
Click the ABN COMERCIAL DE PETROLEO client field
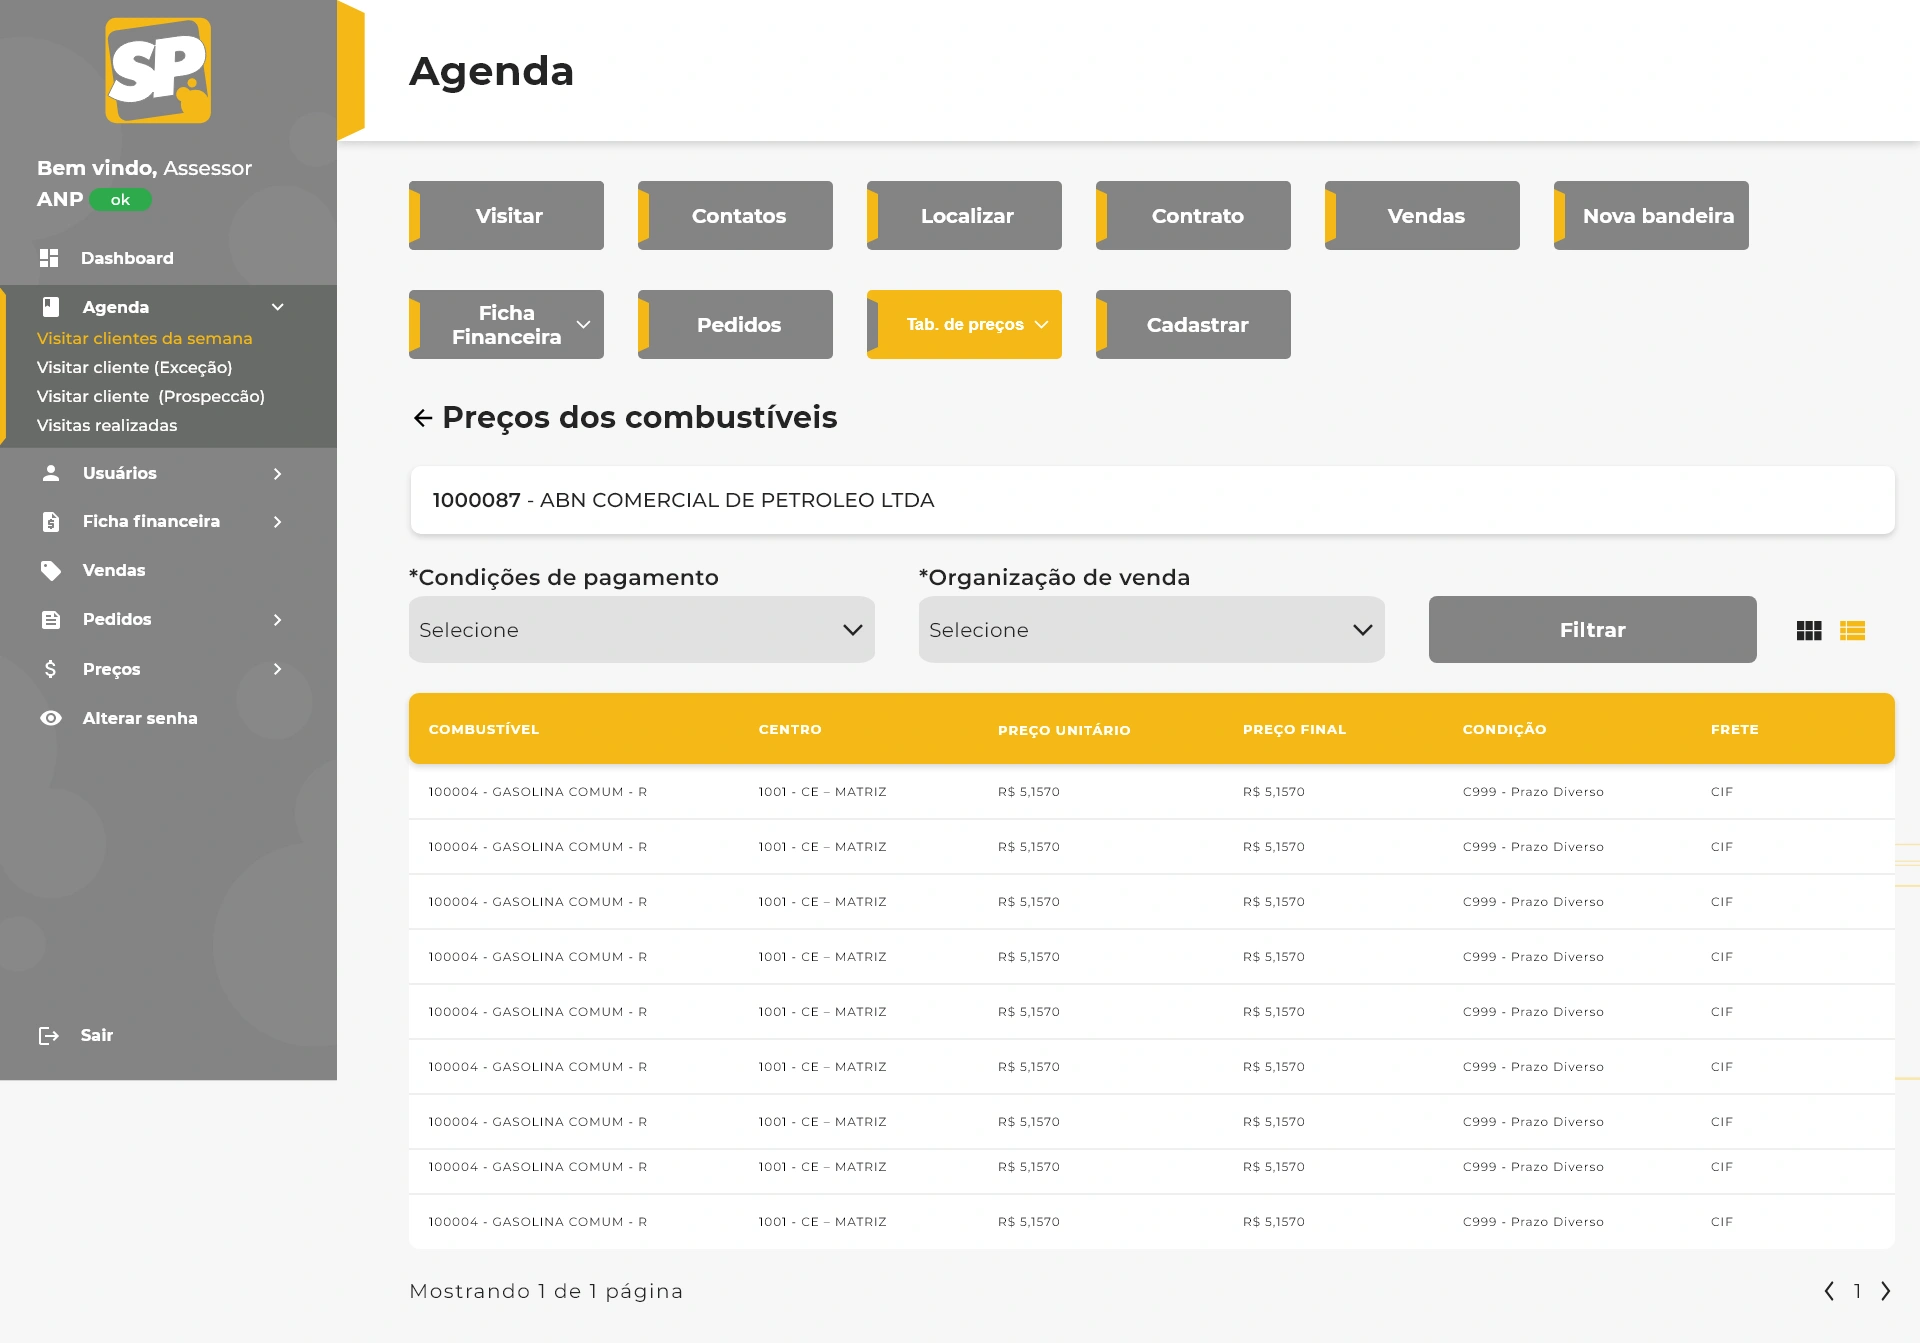click(1152, 500)
